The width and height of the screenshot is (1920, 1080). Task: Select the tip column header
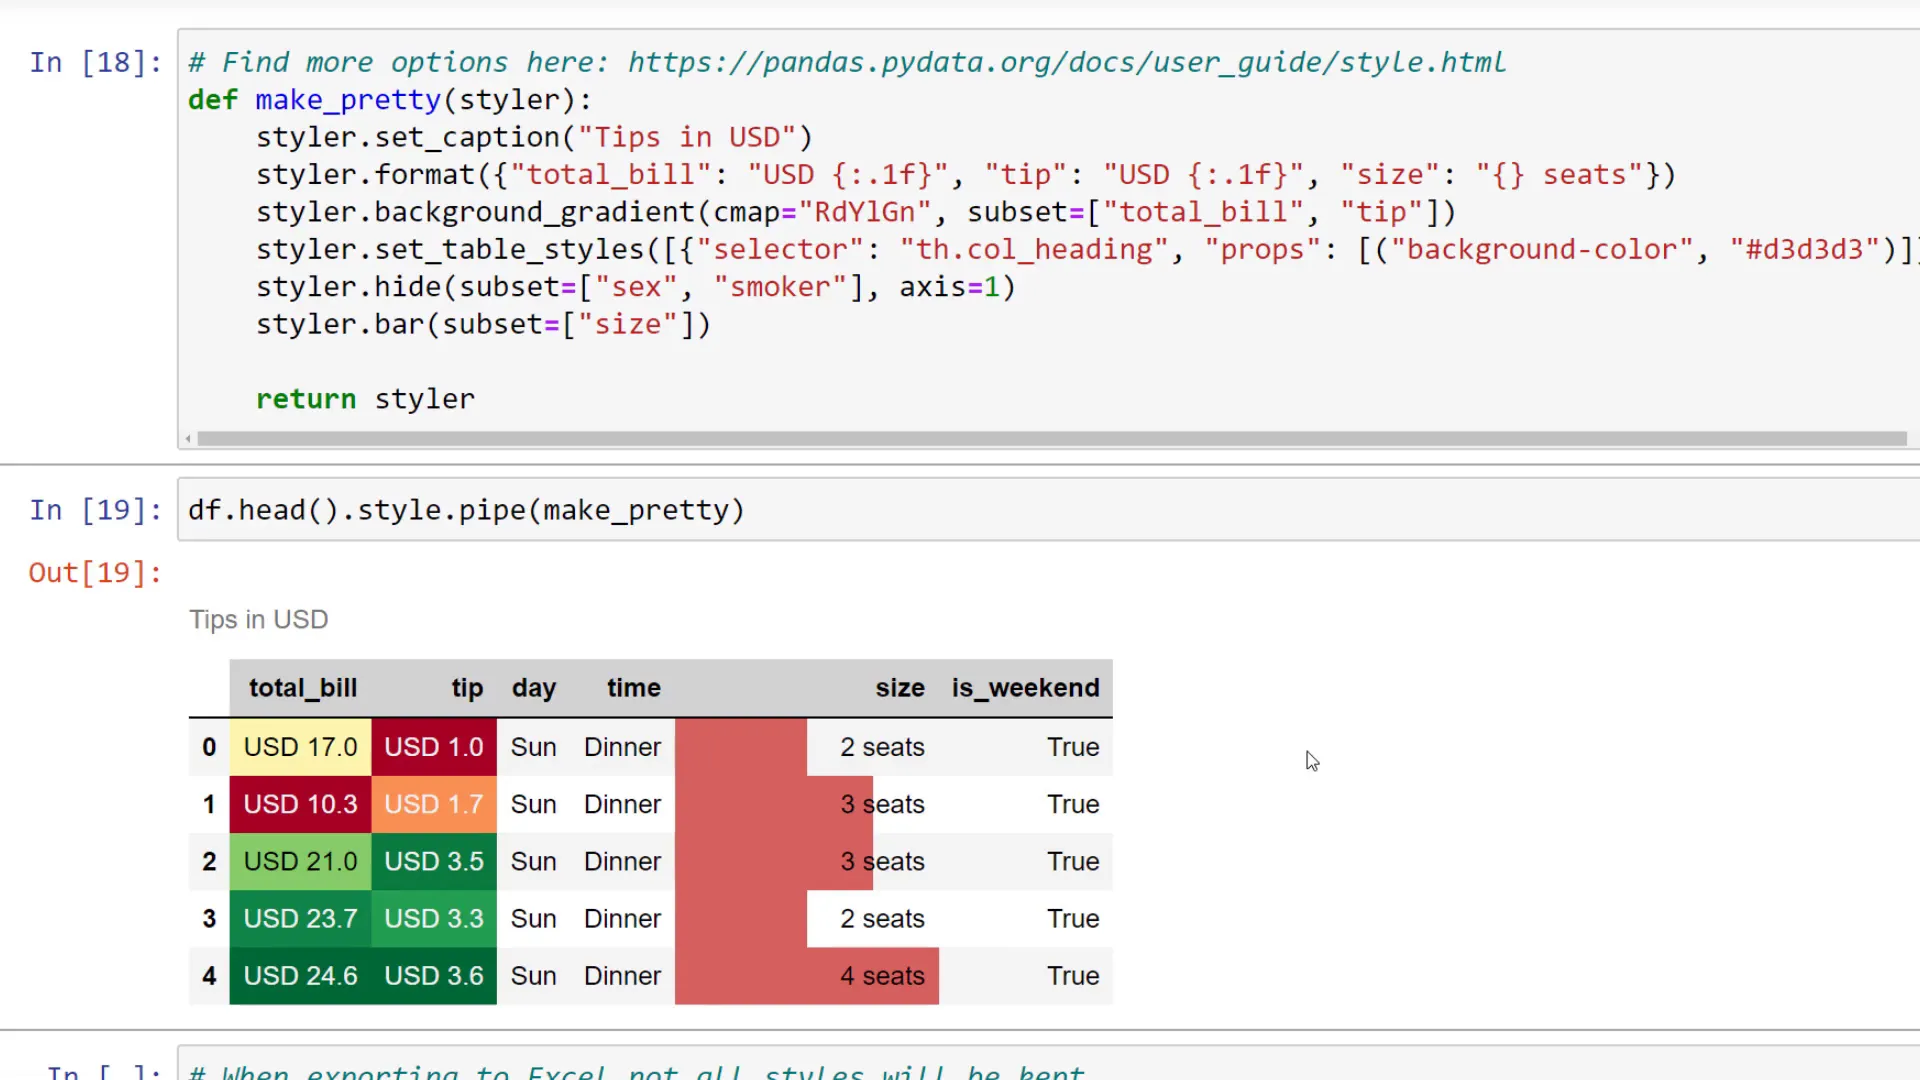pyautogui.click(x=467, y=688)
